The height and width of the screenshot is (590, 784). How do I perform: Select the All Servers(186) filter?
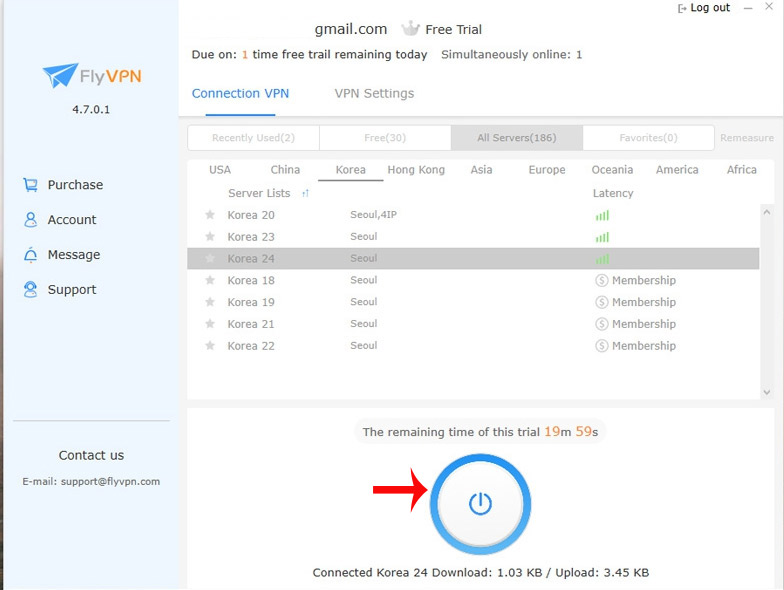point(516,138)
